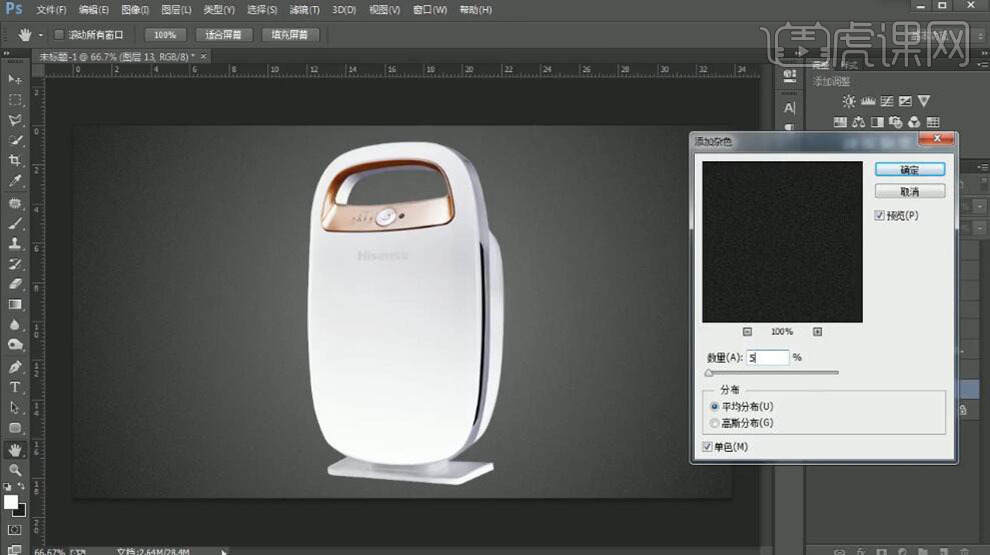Click the noise amount slider handle
The height and width of the screenshot is (555, 990).
(709, 373)
